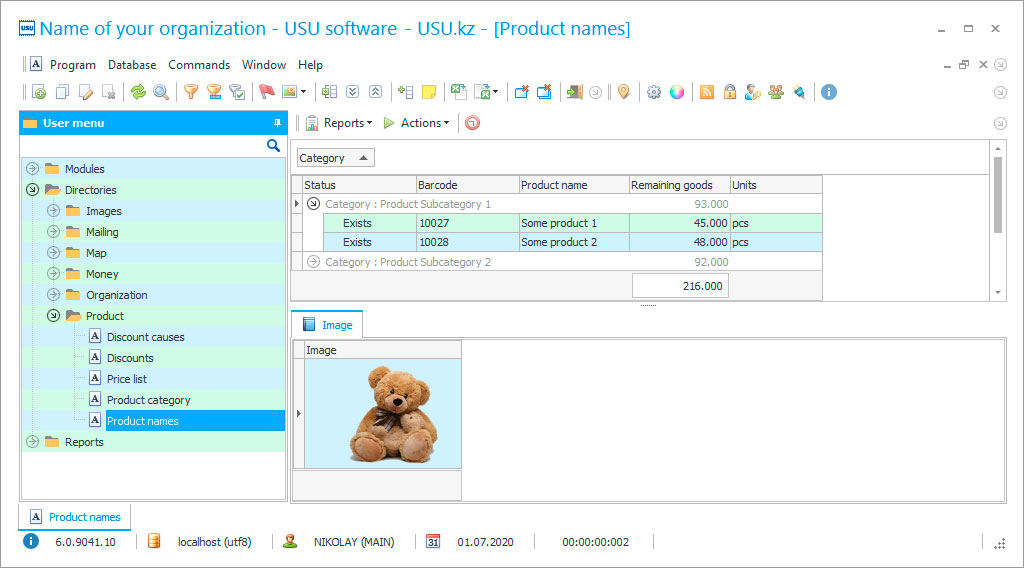Click the orange RSS feed icon

(707, 92)
